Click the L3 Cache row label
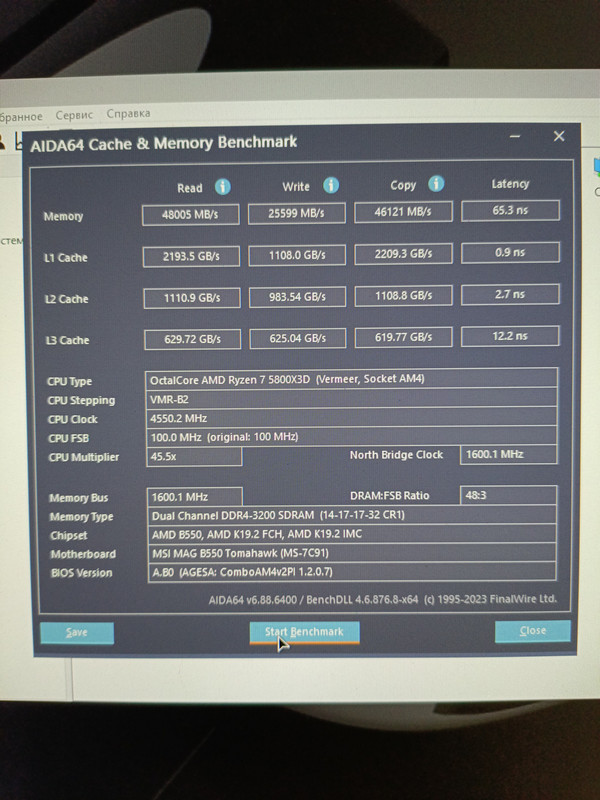600x800 pixels. [x=67, y=340]
